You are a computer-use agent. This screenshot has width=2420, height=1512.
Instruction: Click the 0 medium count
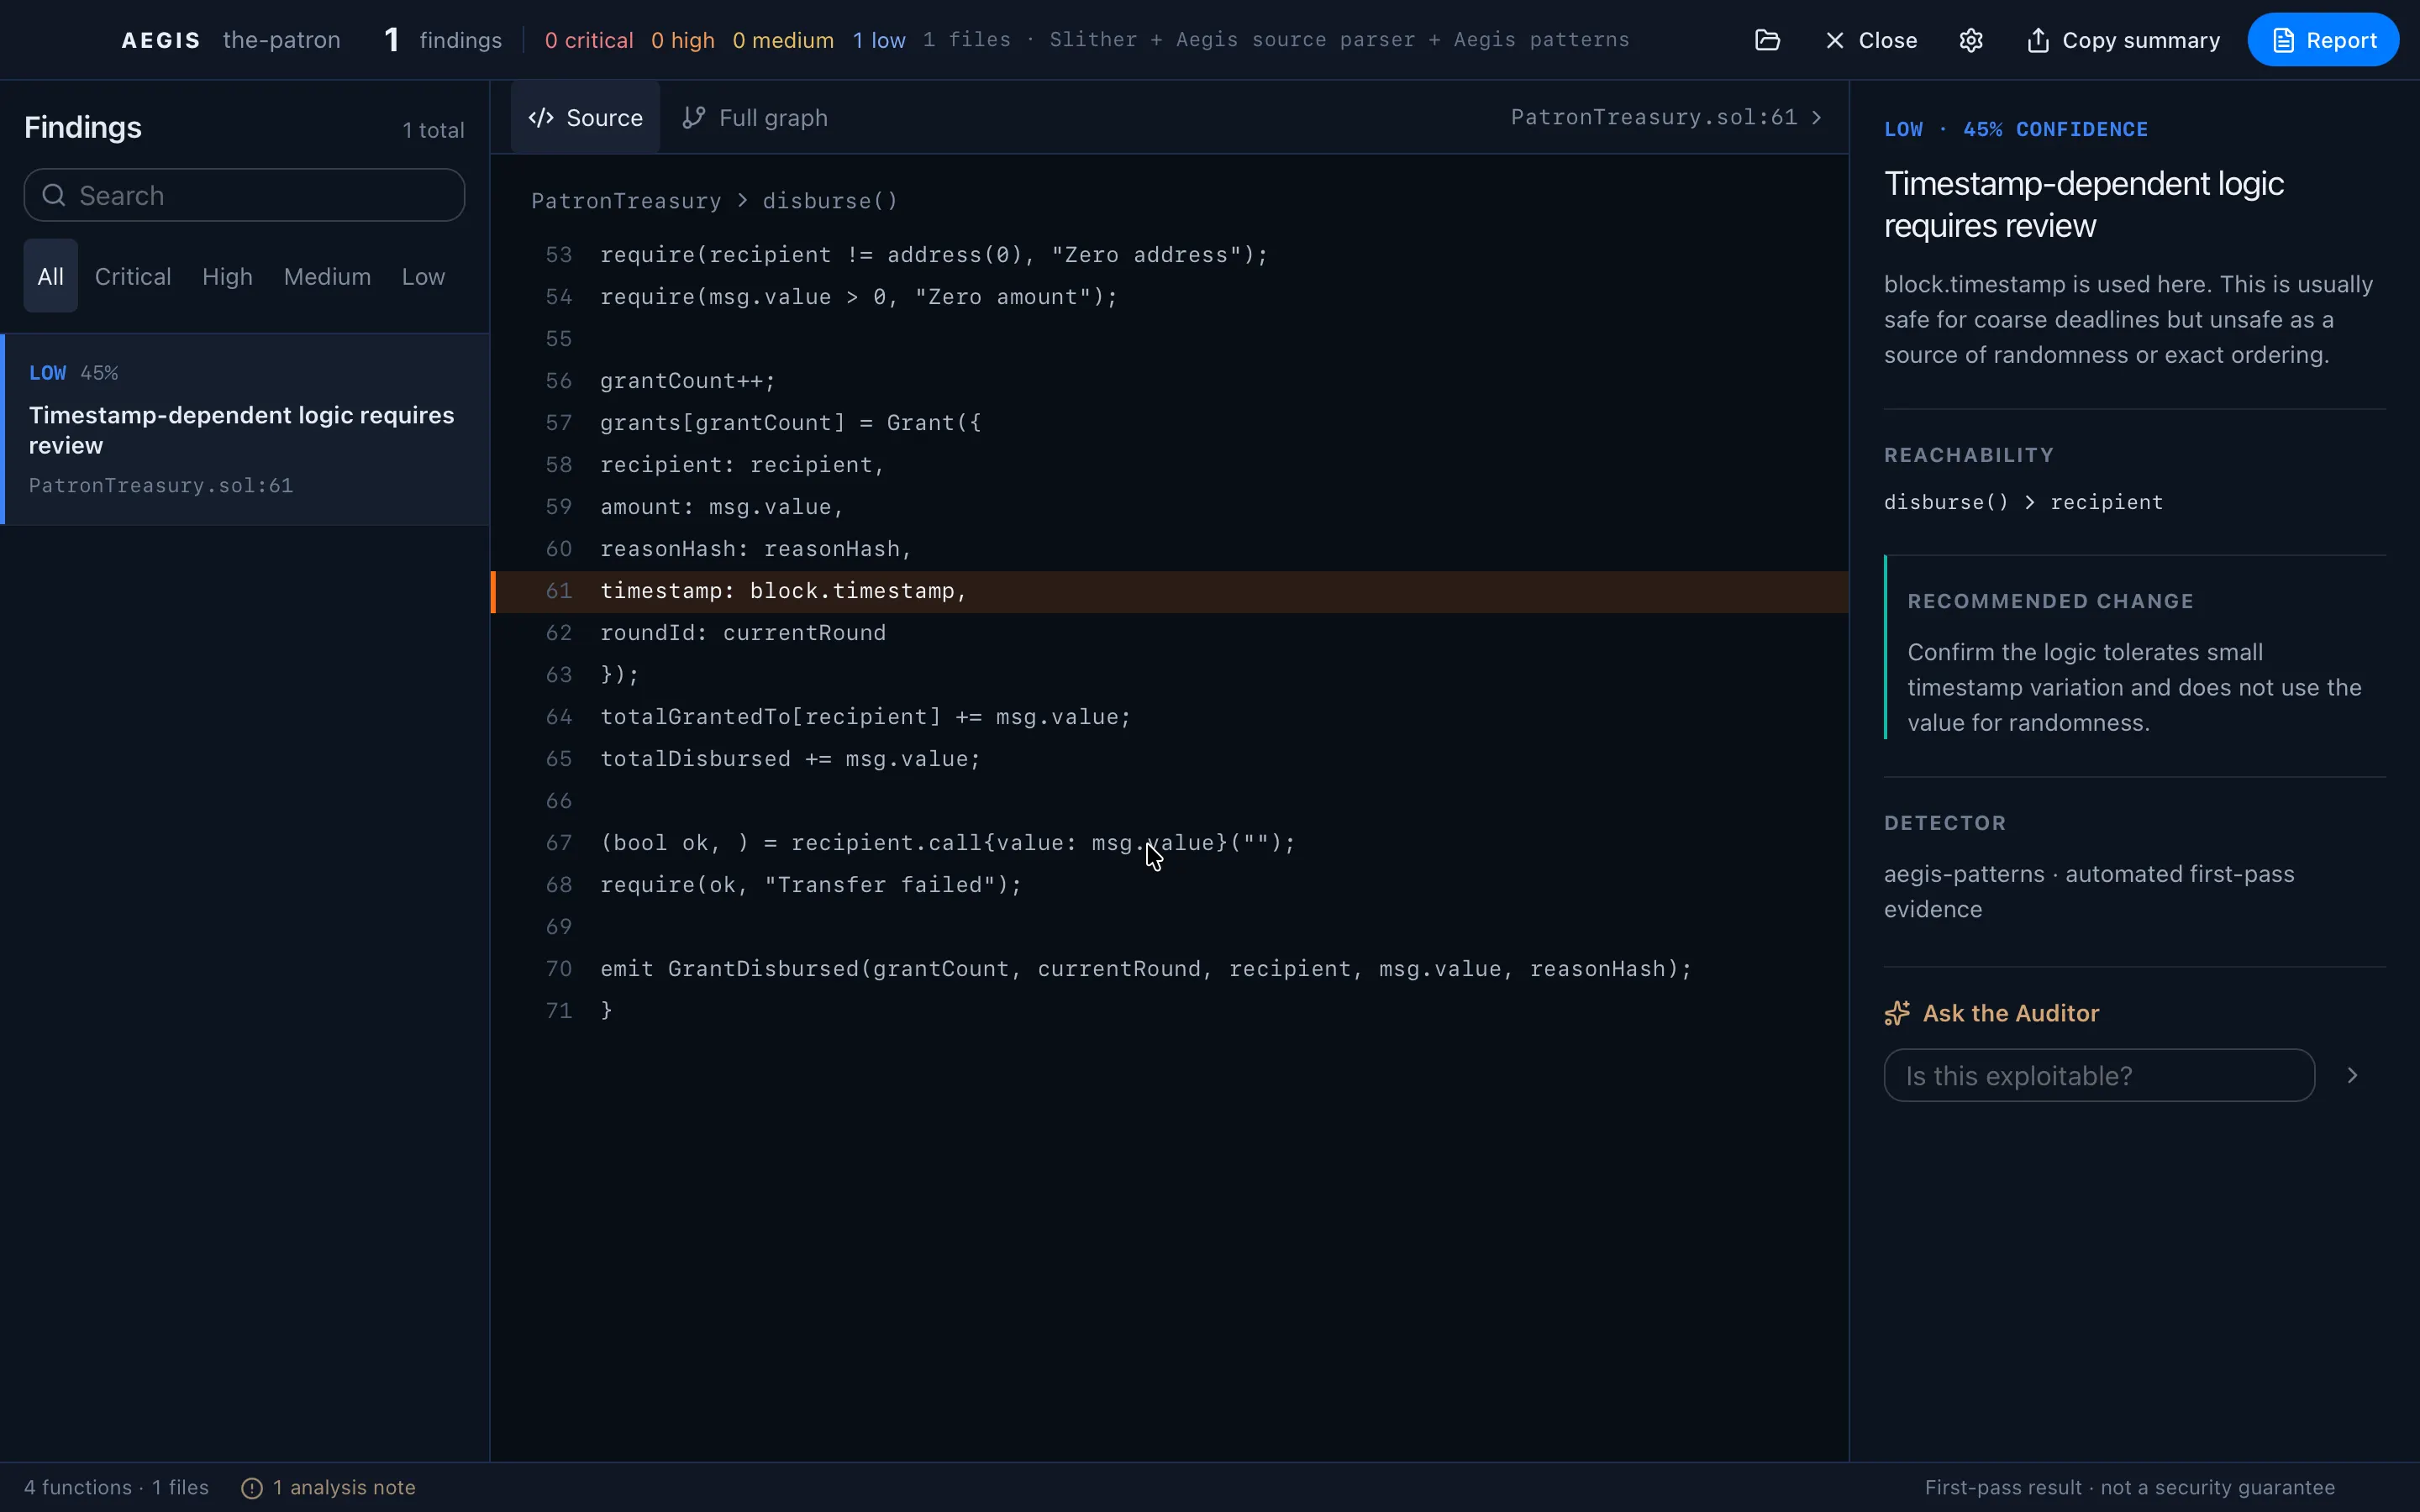coord(783,40)
